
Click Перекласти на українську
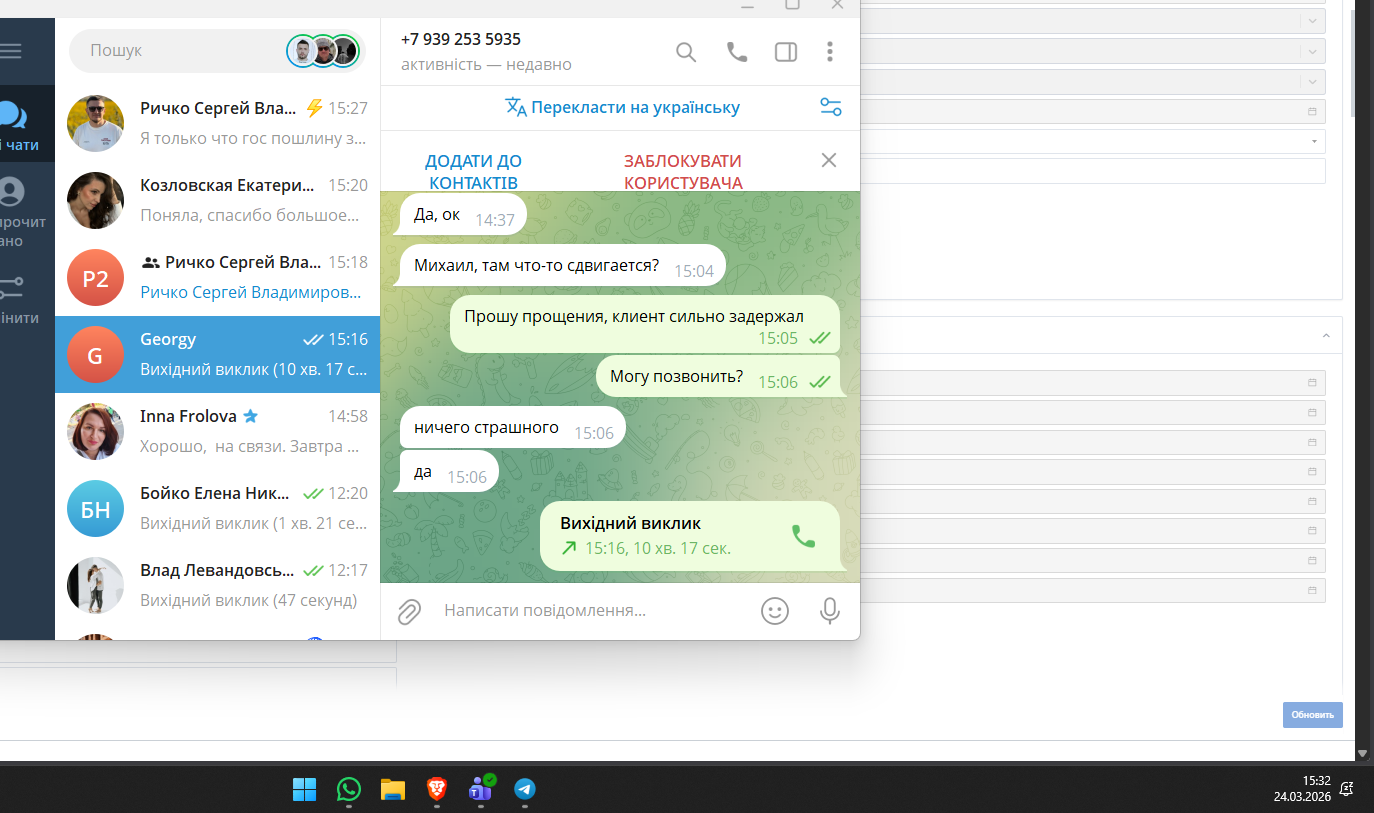(636, 107)
